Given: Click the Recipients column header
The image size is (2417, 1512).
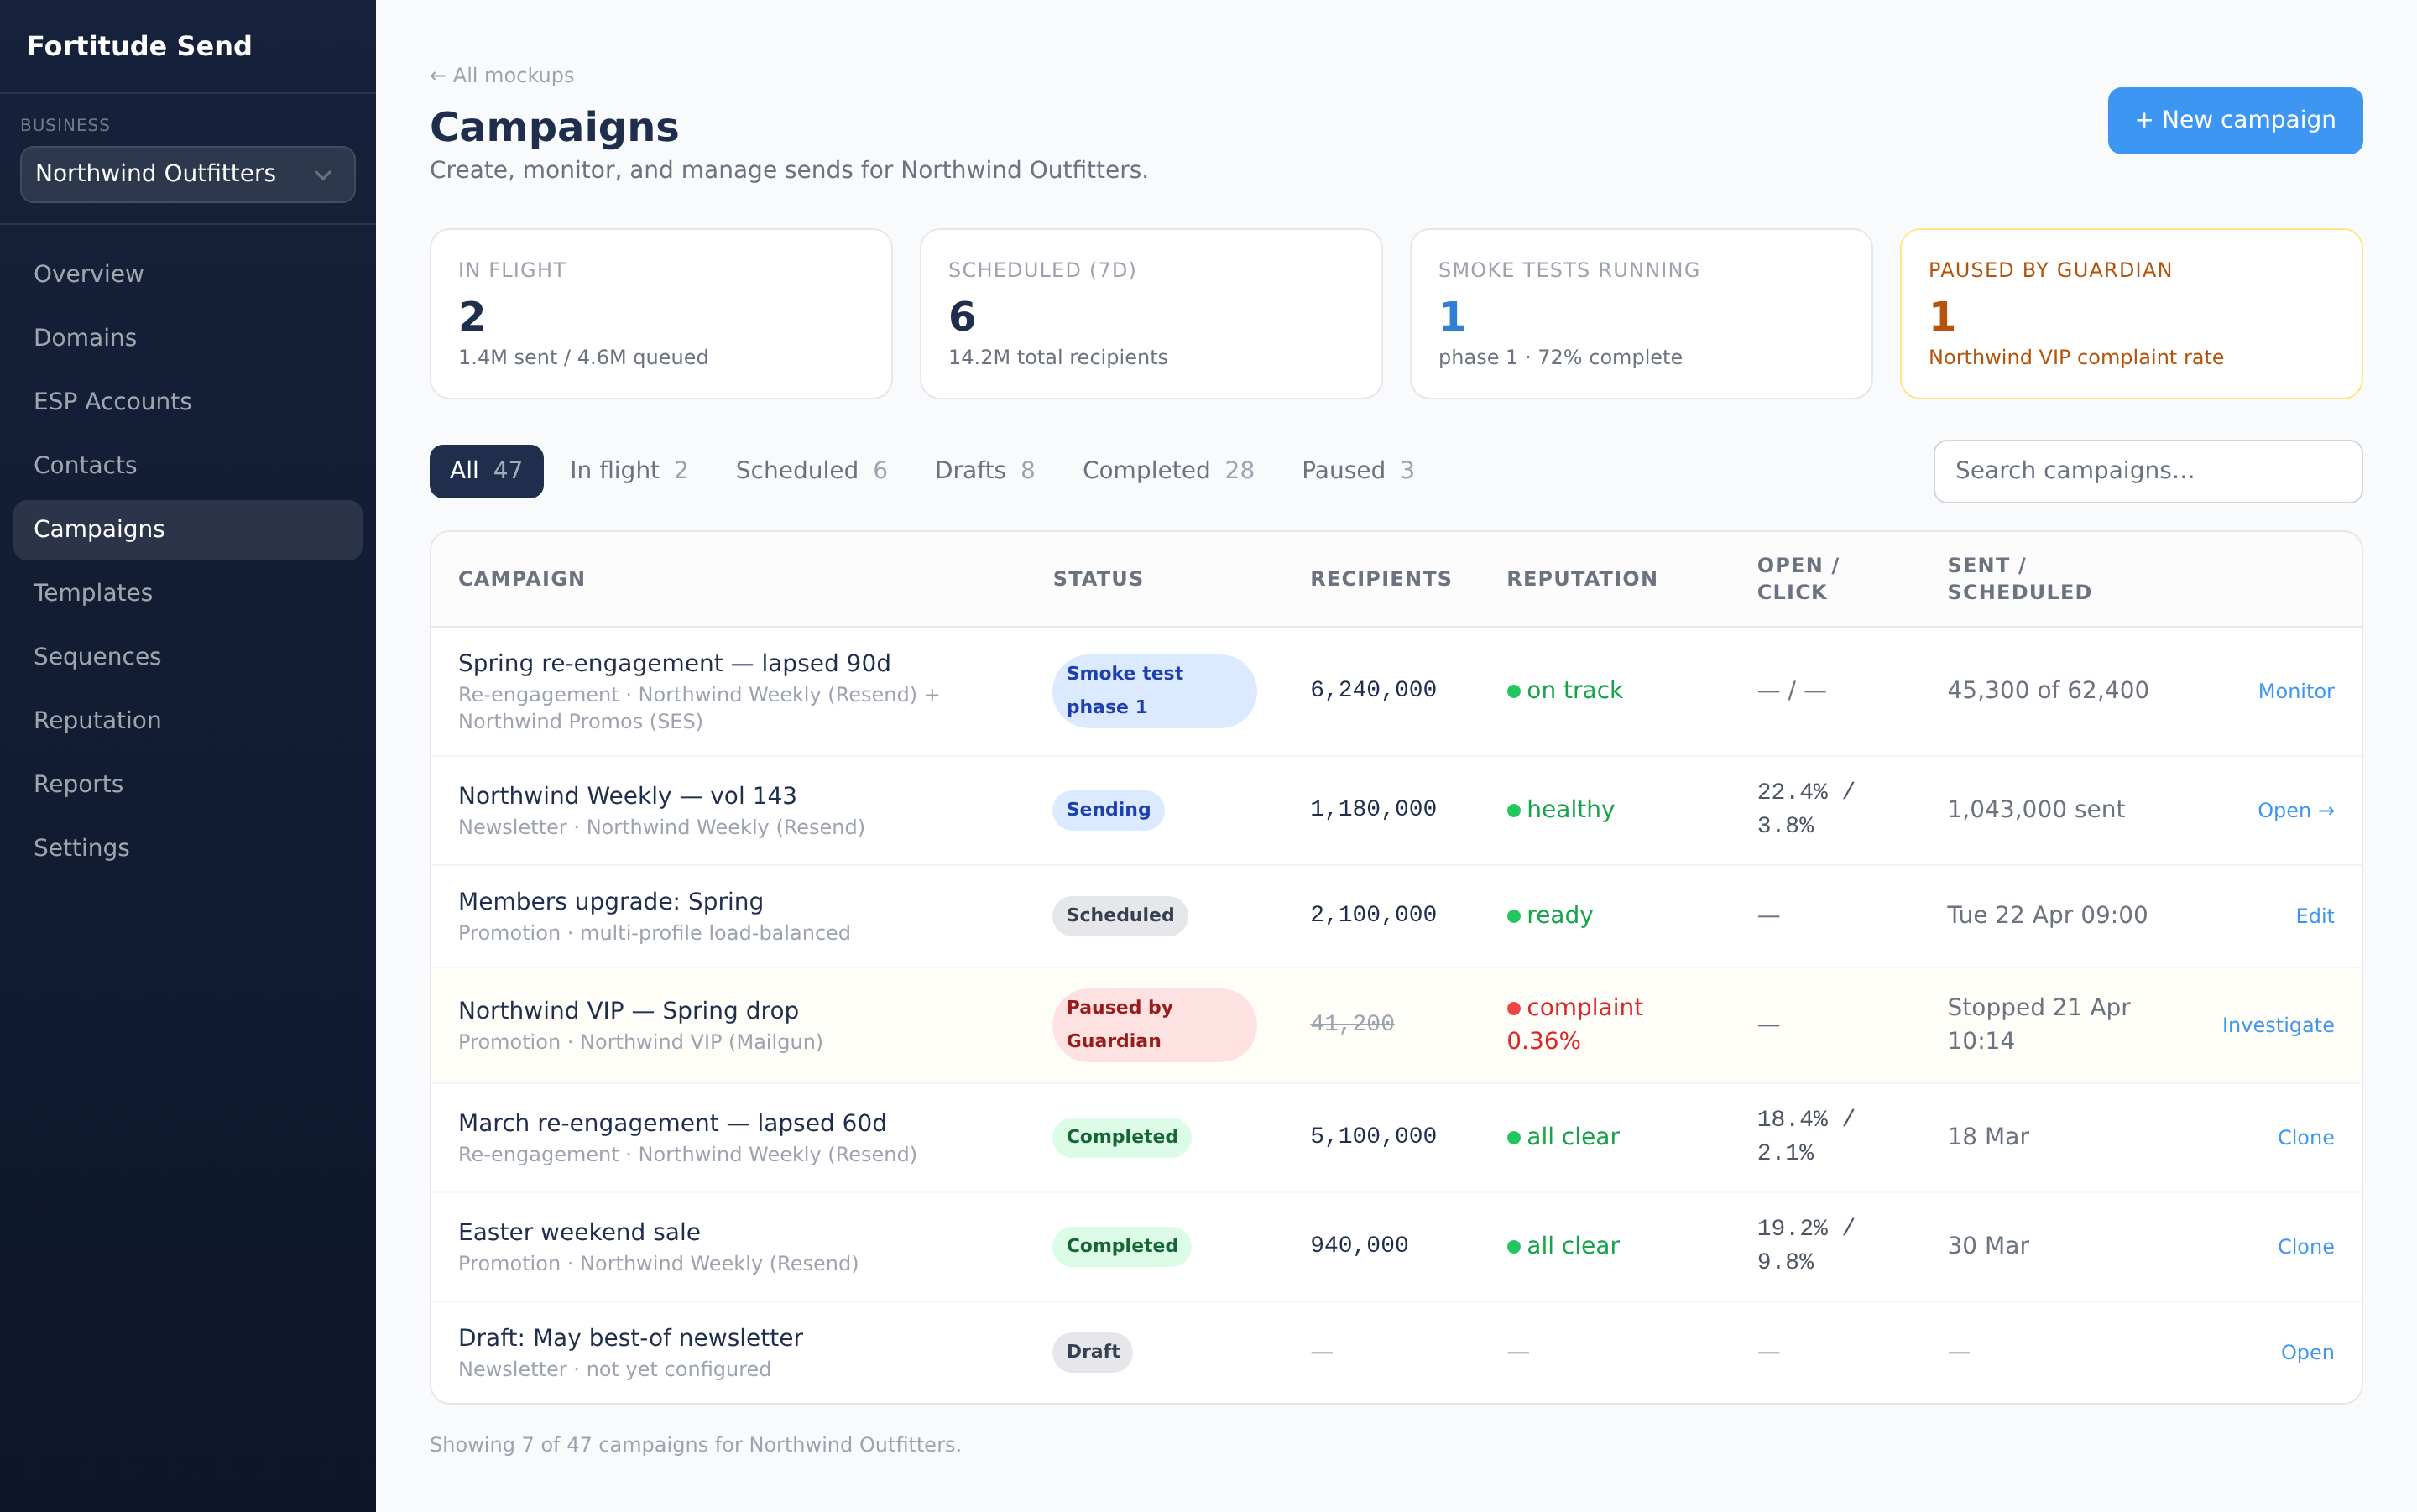Looking at the screenshot, I should pyautogui.click(x=1380, y=579).
